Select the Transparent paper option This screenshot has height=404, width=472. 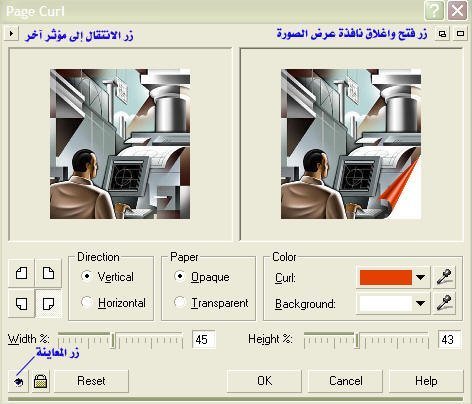180,302
